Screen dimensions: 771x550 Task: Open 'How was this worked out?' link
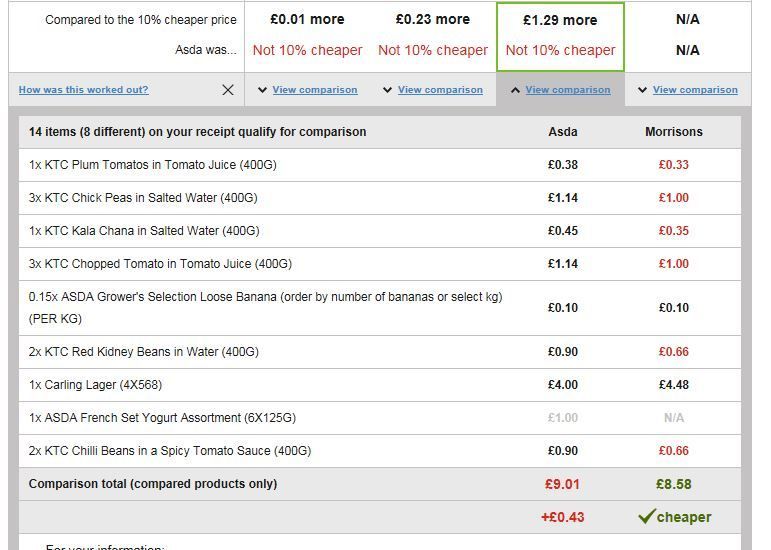point(84,90)
